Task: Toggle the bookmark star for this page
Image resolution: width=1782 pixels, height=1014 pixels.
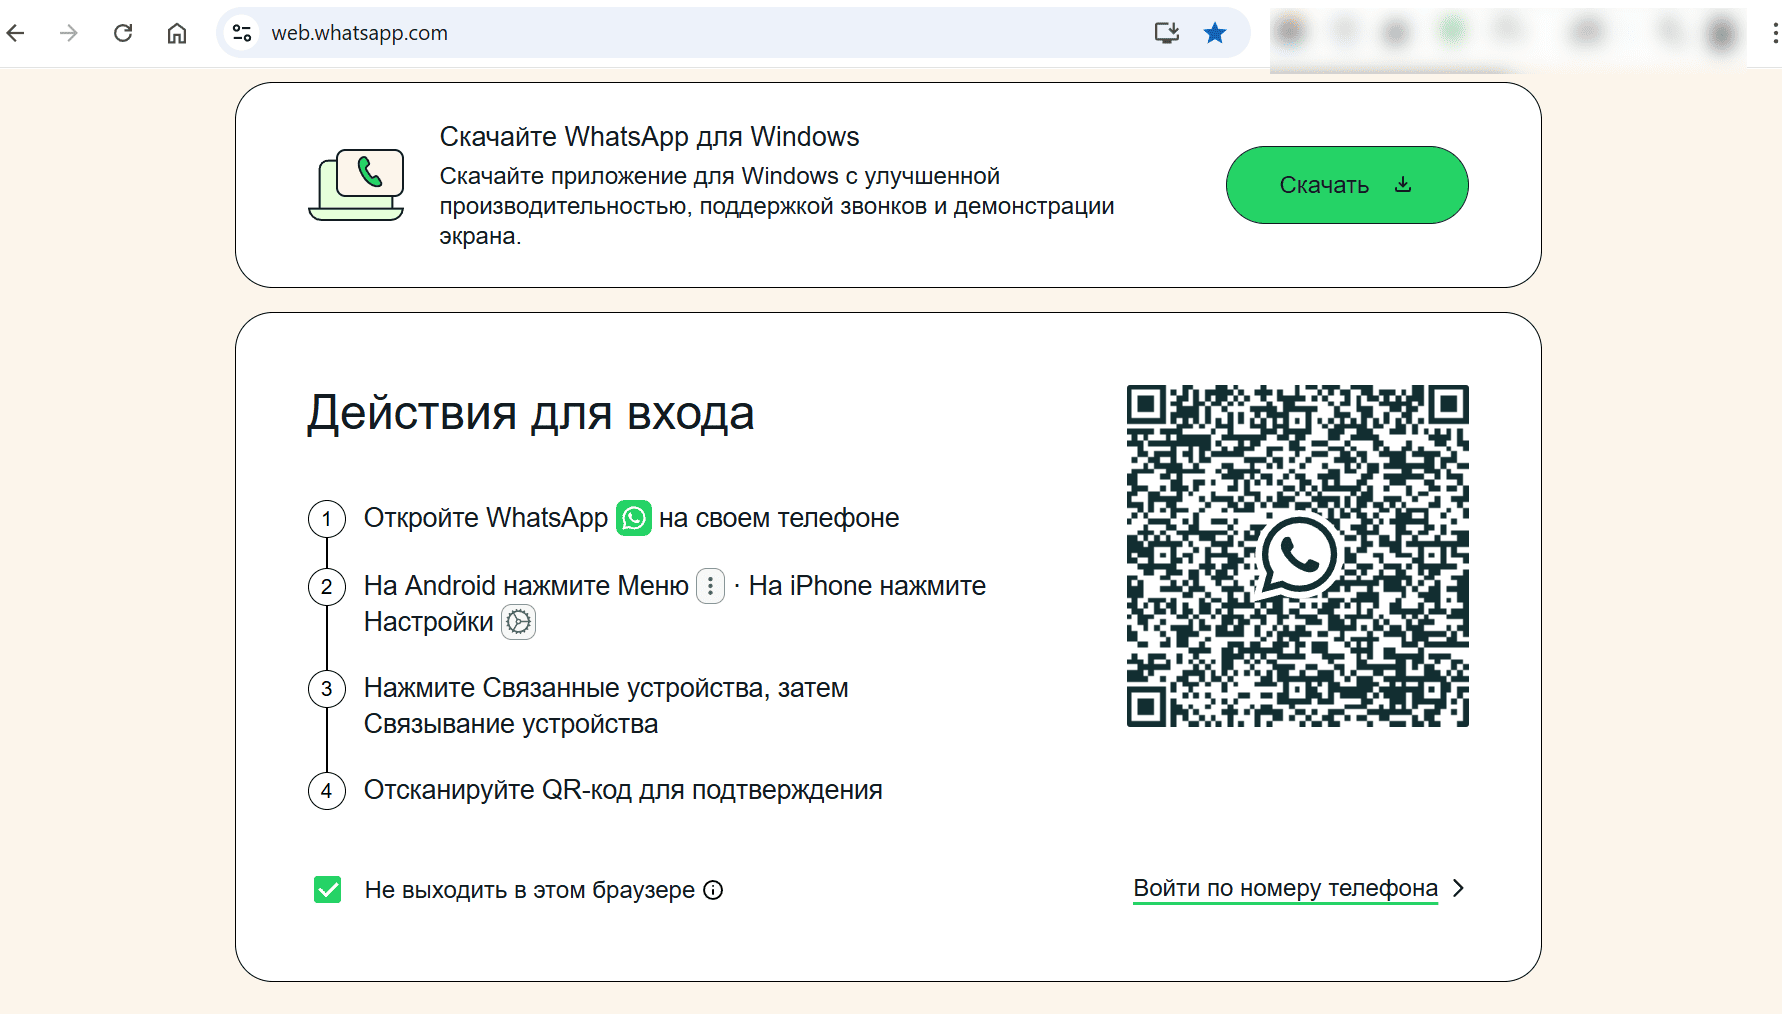Action: tap(1215, 33)
